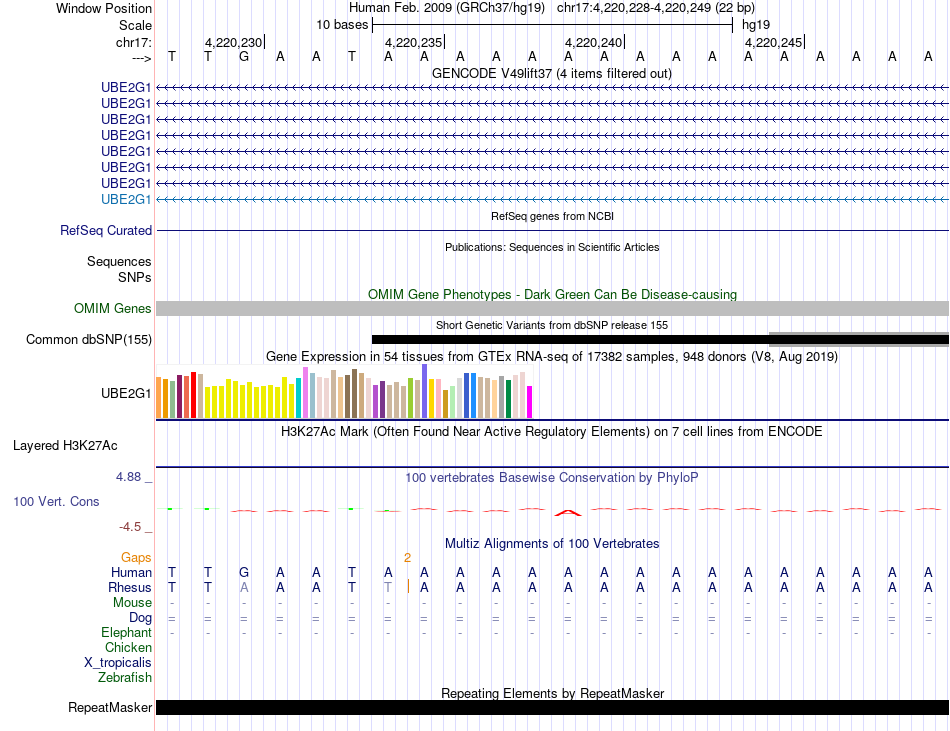Click the Scale track label
The width and height of the screenshot is (950, 731).
pos(135,25)
